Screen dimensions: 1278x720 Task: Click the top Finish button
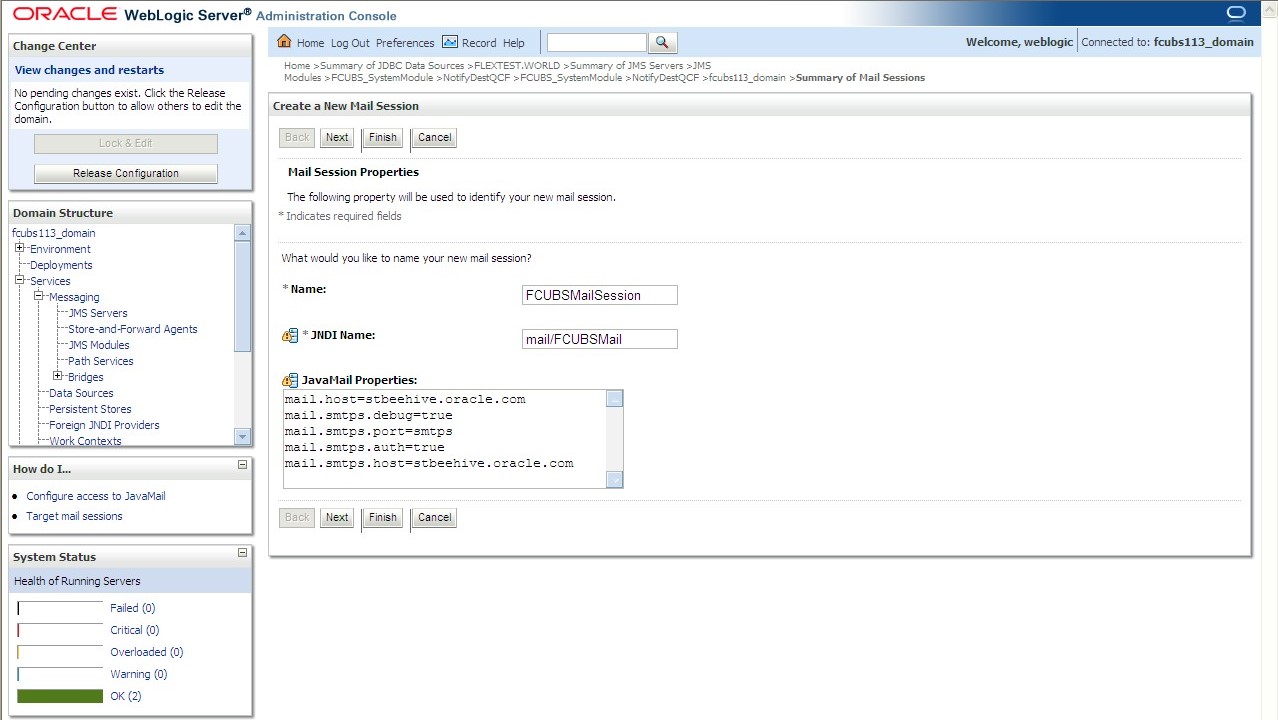pyautogui.click(x=382, y=138)
